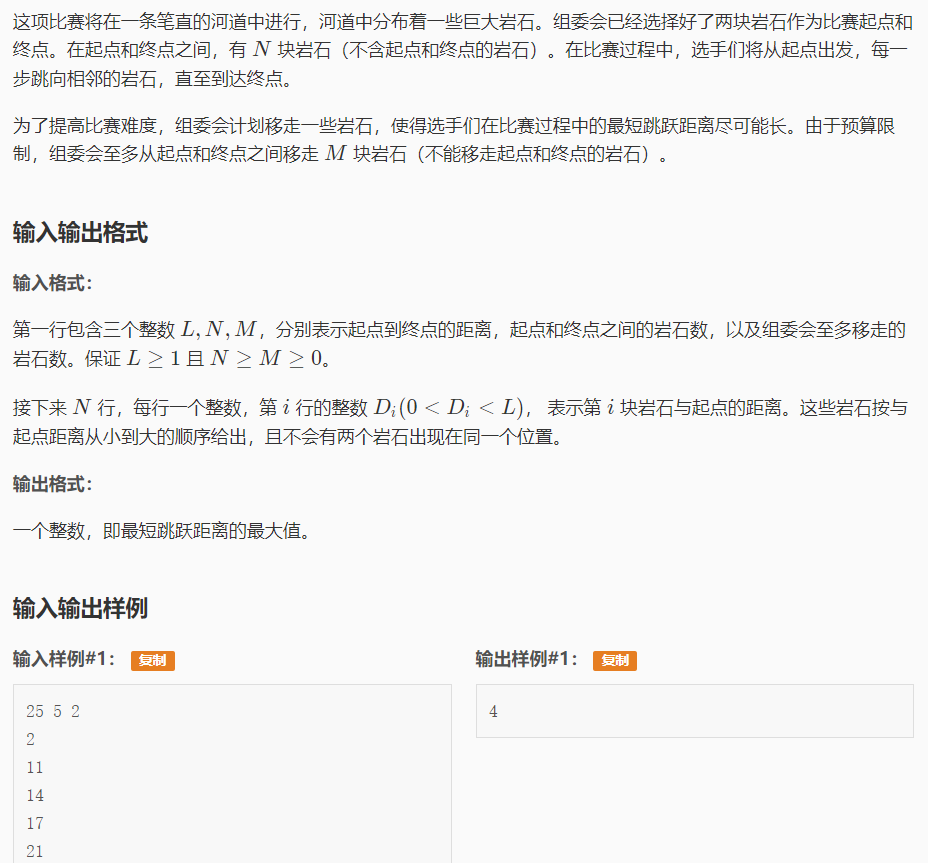928x863 pixels.
Task: Copy sample input #1 with 复制 button
Action: (x=153, y=660)
